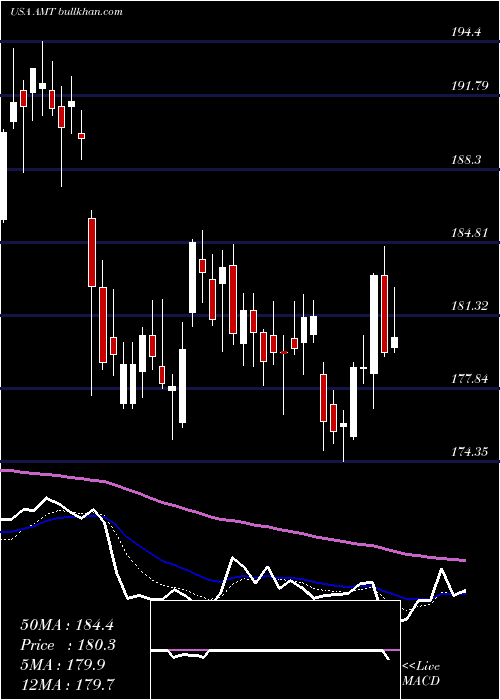This screenshot has height=700, width=500.
Task: Click the 12MA : 179.7 readout
Action: coord(68,684)
